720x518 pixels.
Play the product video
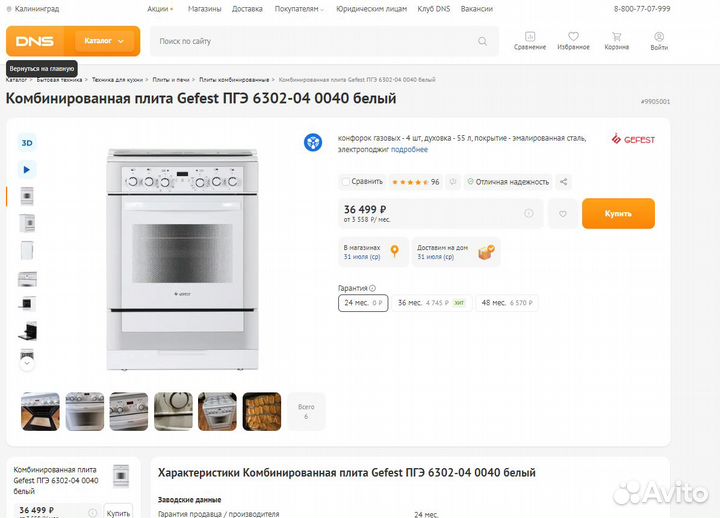click(27, 169)
